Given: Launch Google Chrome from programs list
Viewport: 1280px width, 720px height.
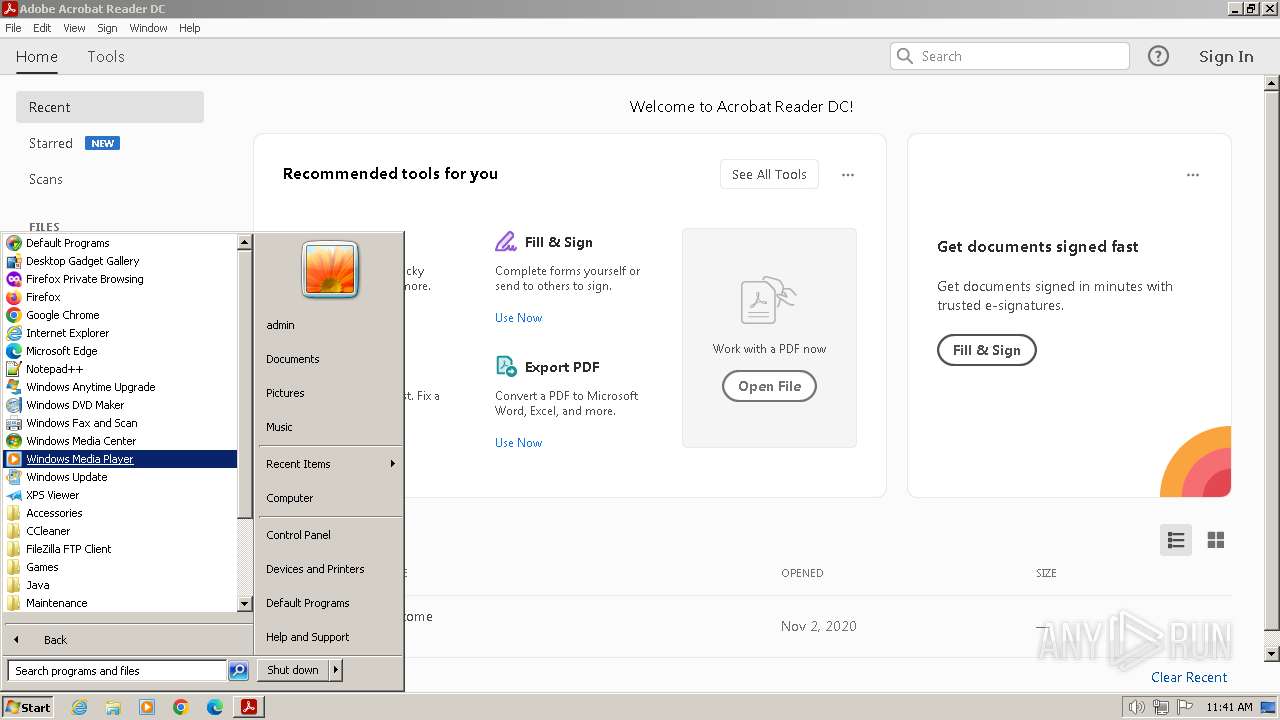Looking at the screenshot, I should pos(120,315).
